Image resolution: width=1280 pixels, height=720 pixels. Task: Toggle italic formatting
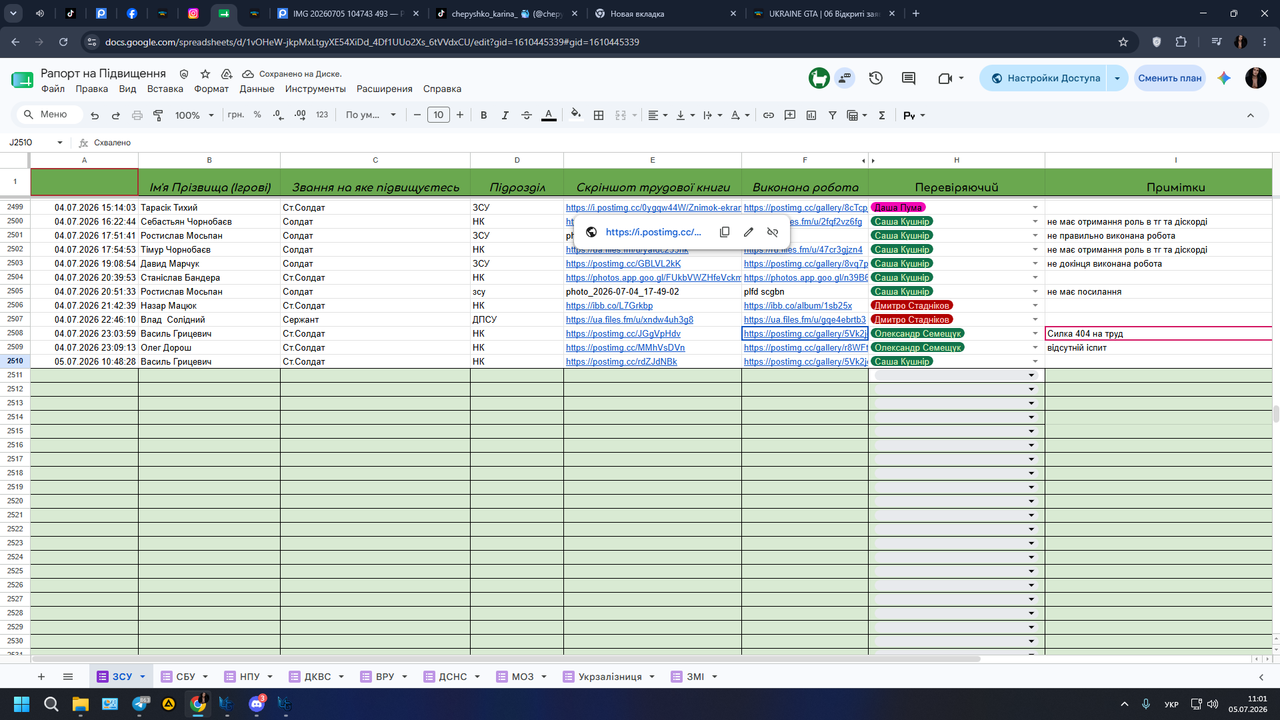[x=505, y=115]
